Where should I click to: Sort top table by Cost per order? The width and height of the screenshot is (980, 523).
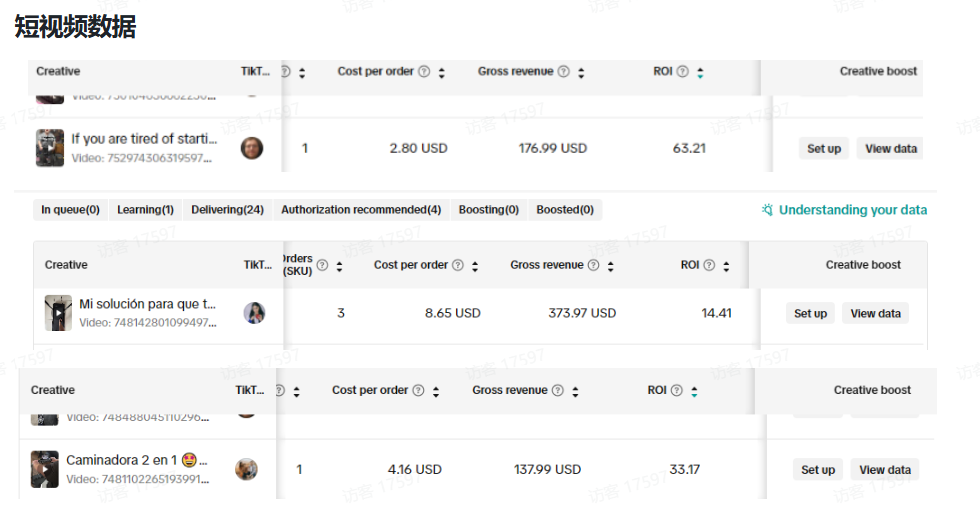click(442, 72)
